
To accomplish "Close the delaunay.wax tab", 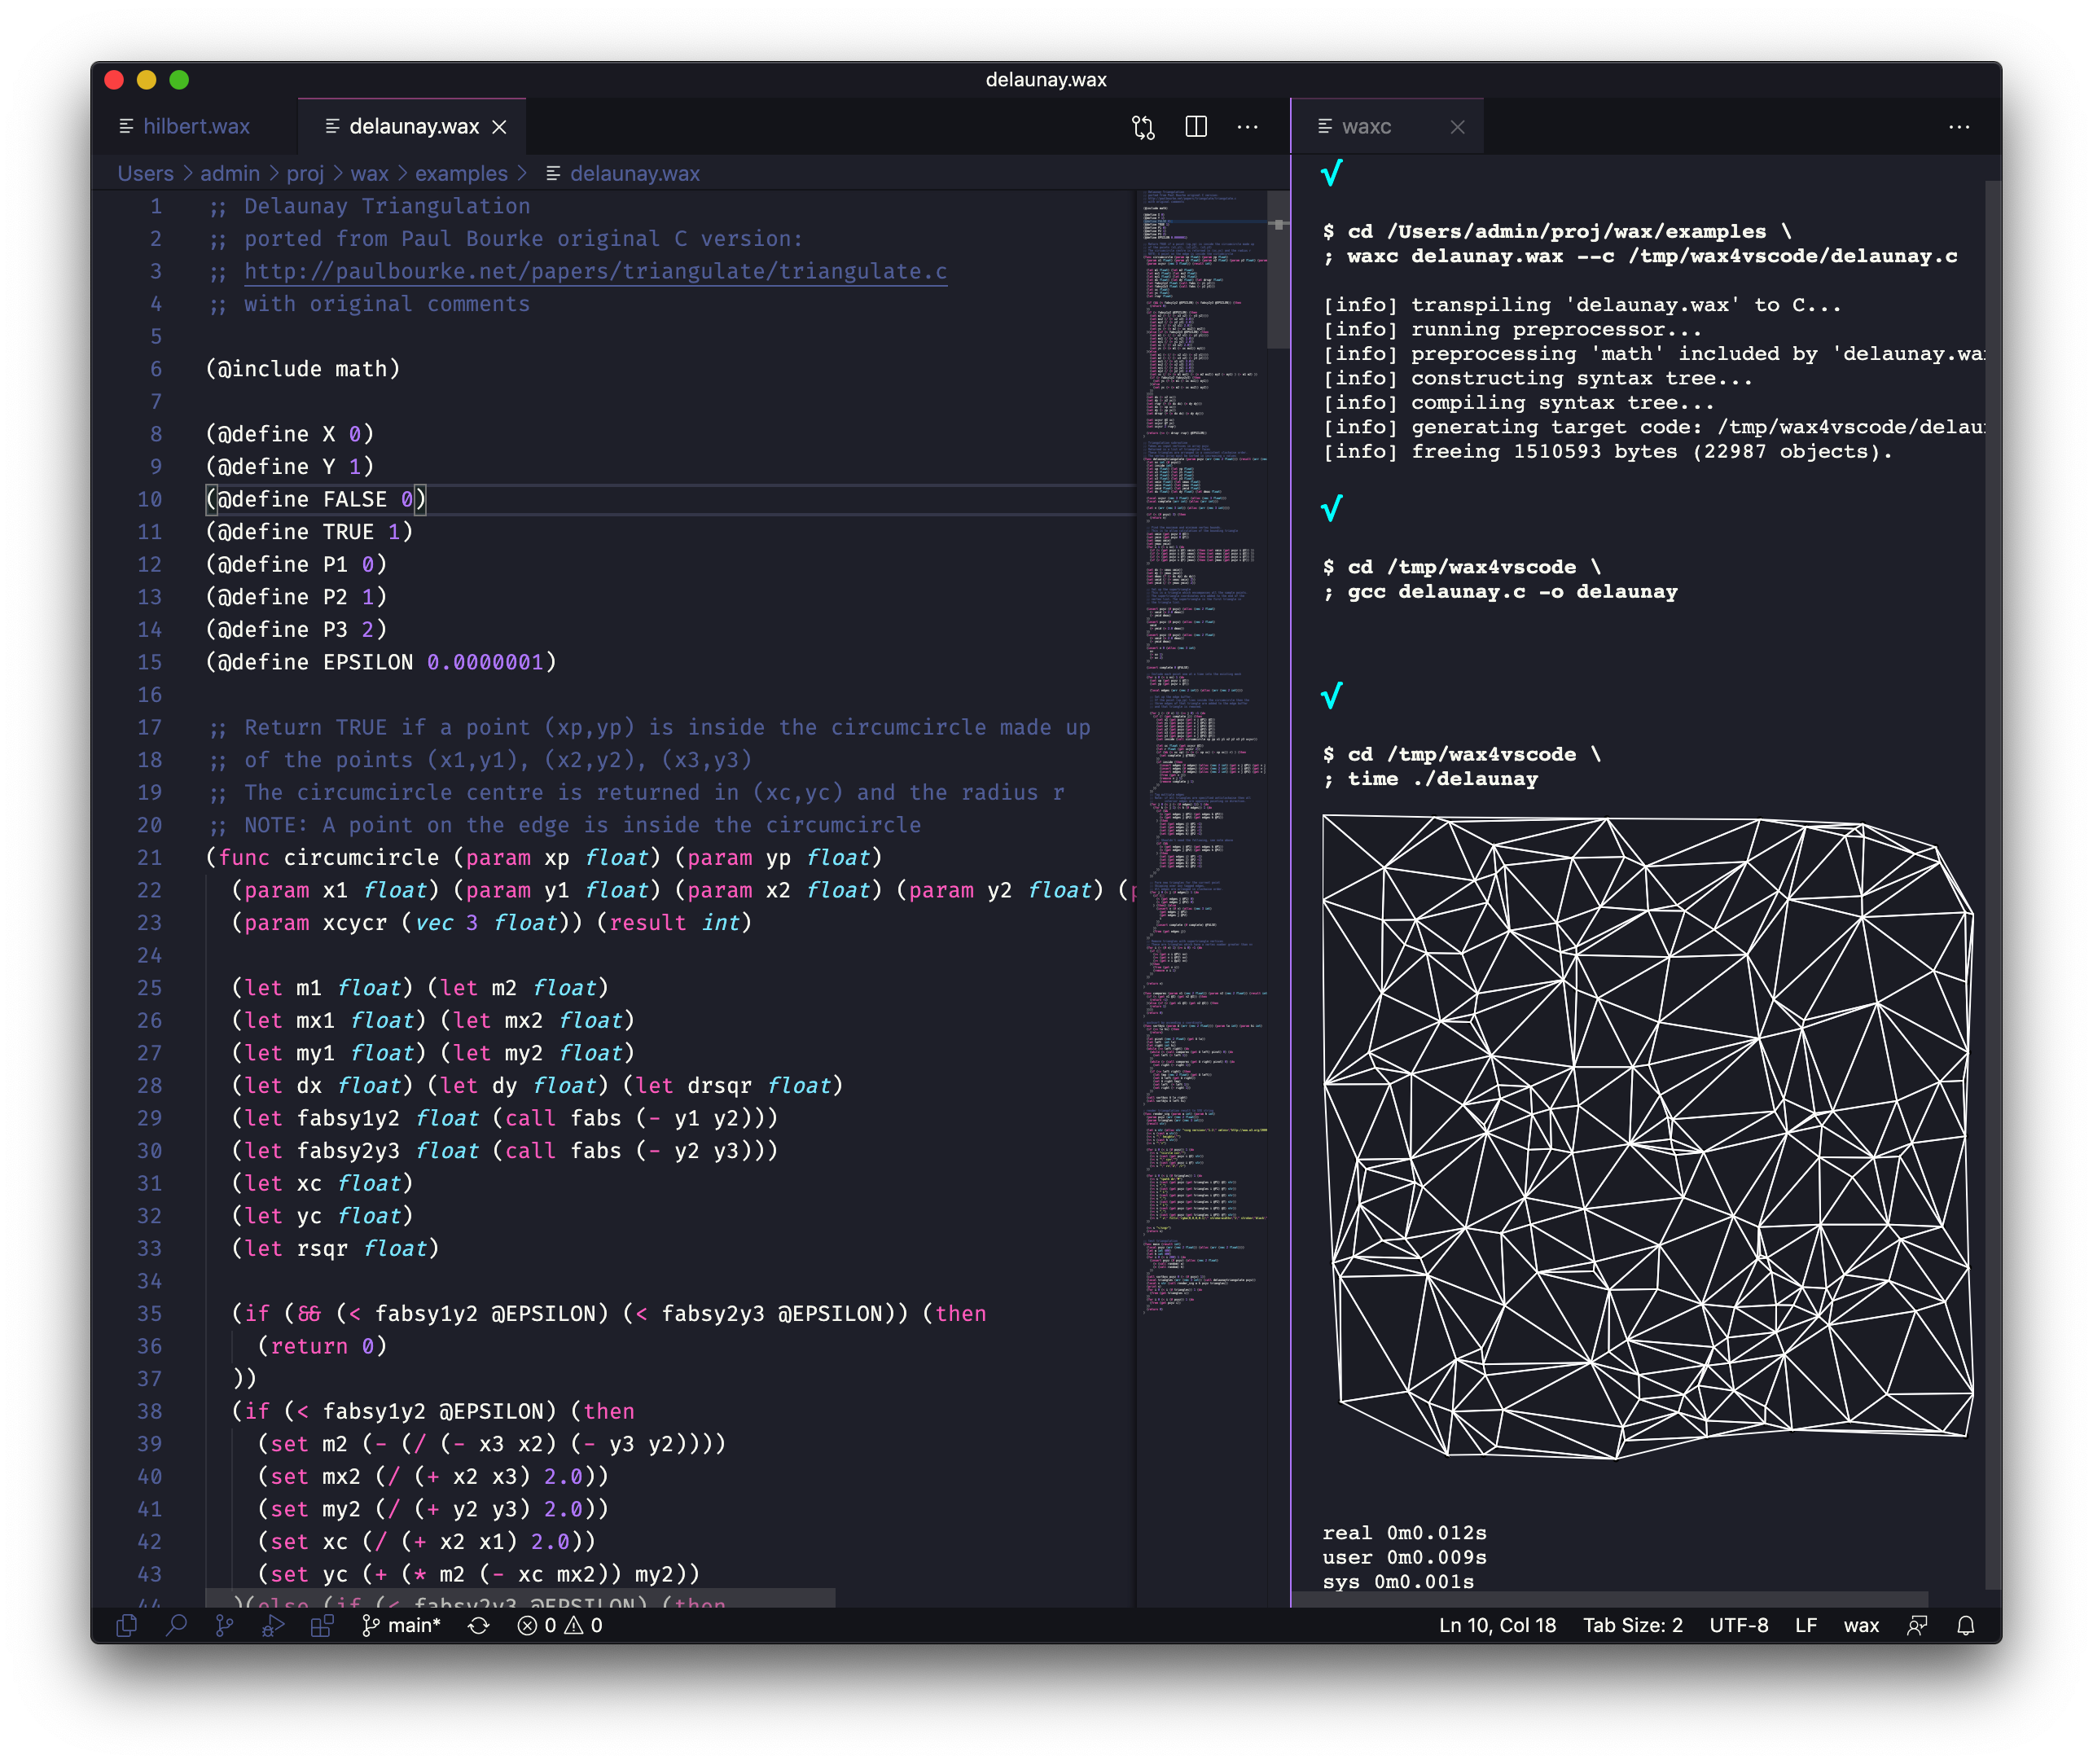I will point(499,127).
